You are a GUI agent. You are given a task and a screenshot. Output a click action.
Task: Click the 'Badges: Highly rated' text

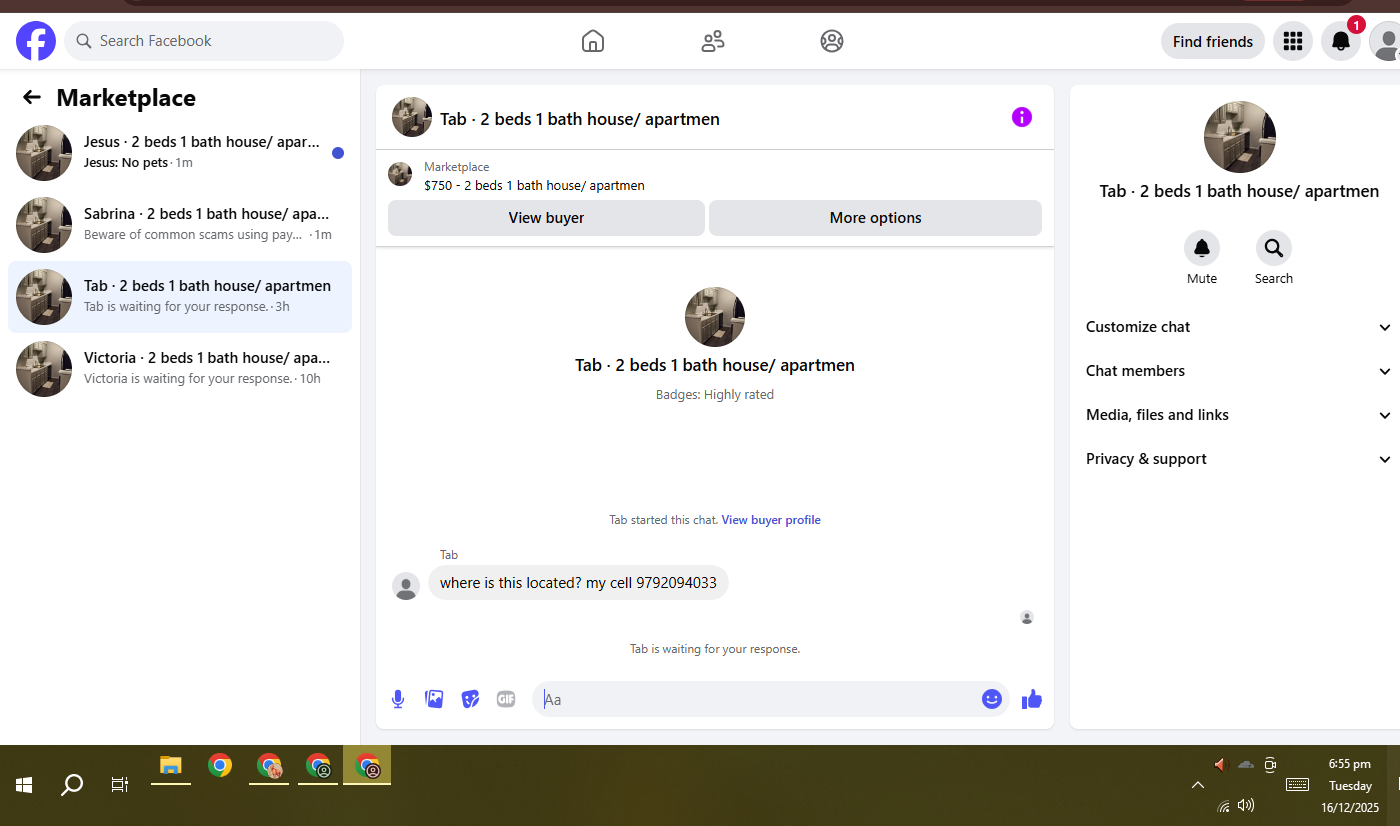click(715, 395)
